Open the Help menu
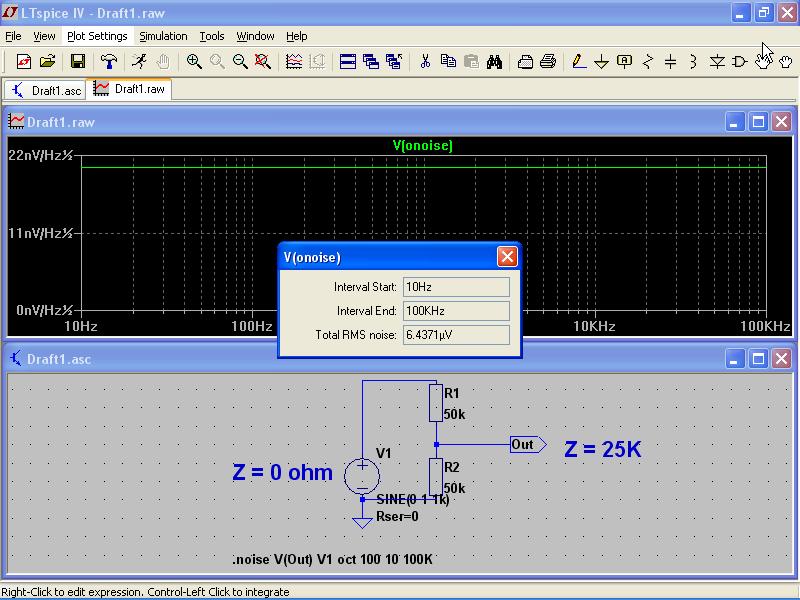 (296, 36)
